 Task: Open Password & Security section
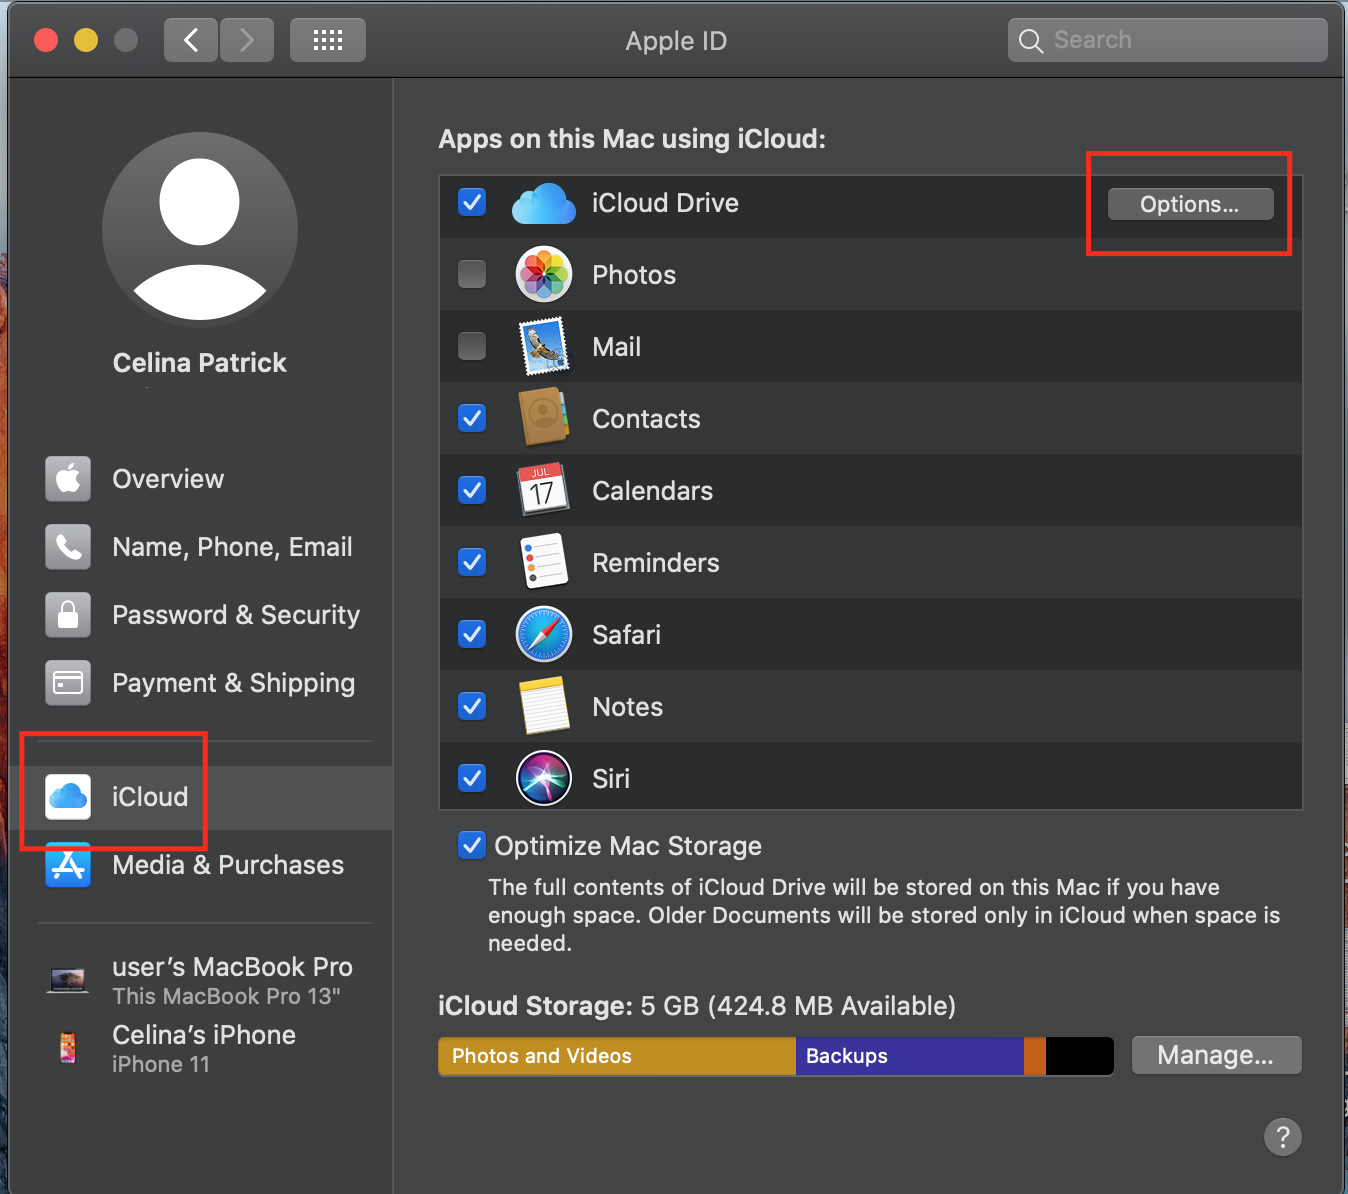(200, 615)
